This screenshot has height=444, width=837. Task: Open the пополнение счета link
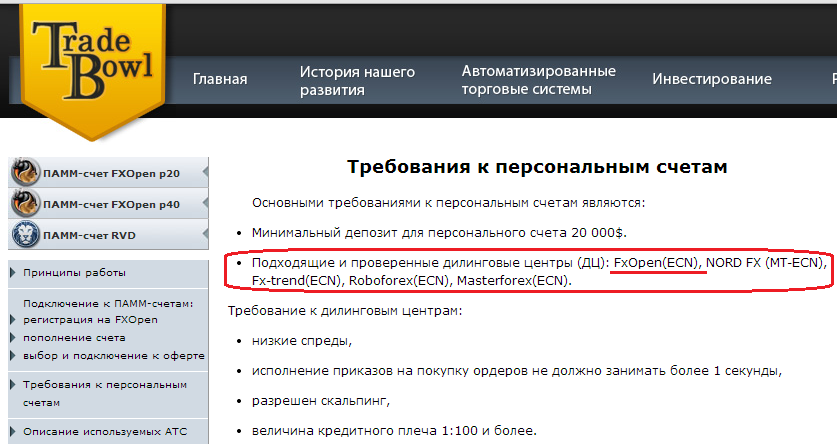pyautogui.click(x=74, y=338)
